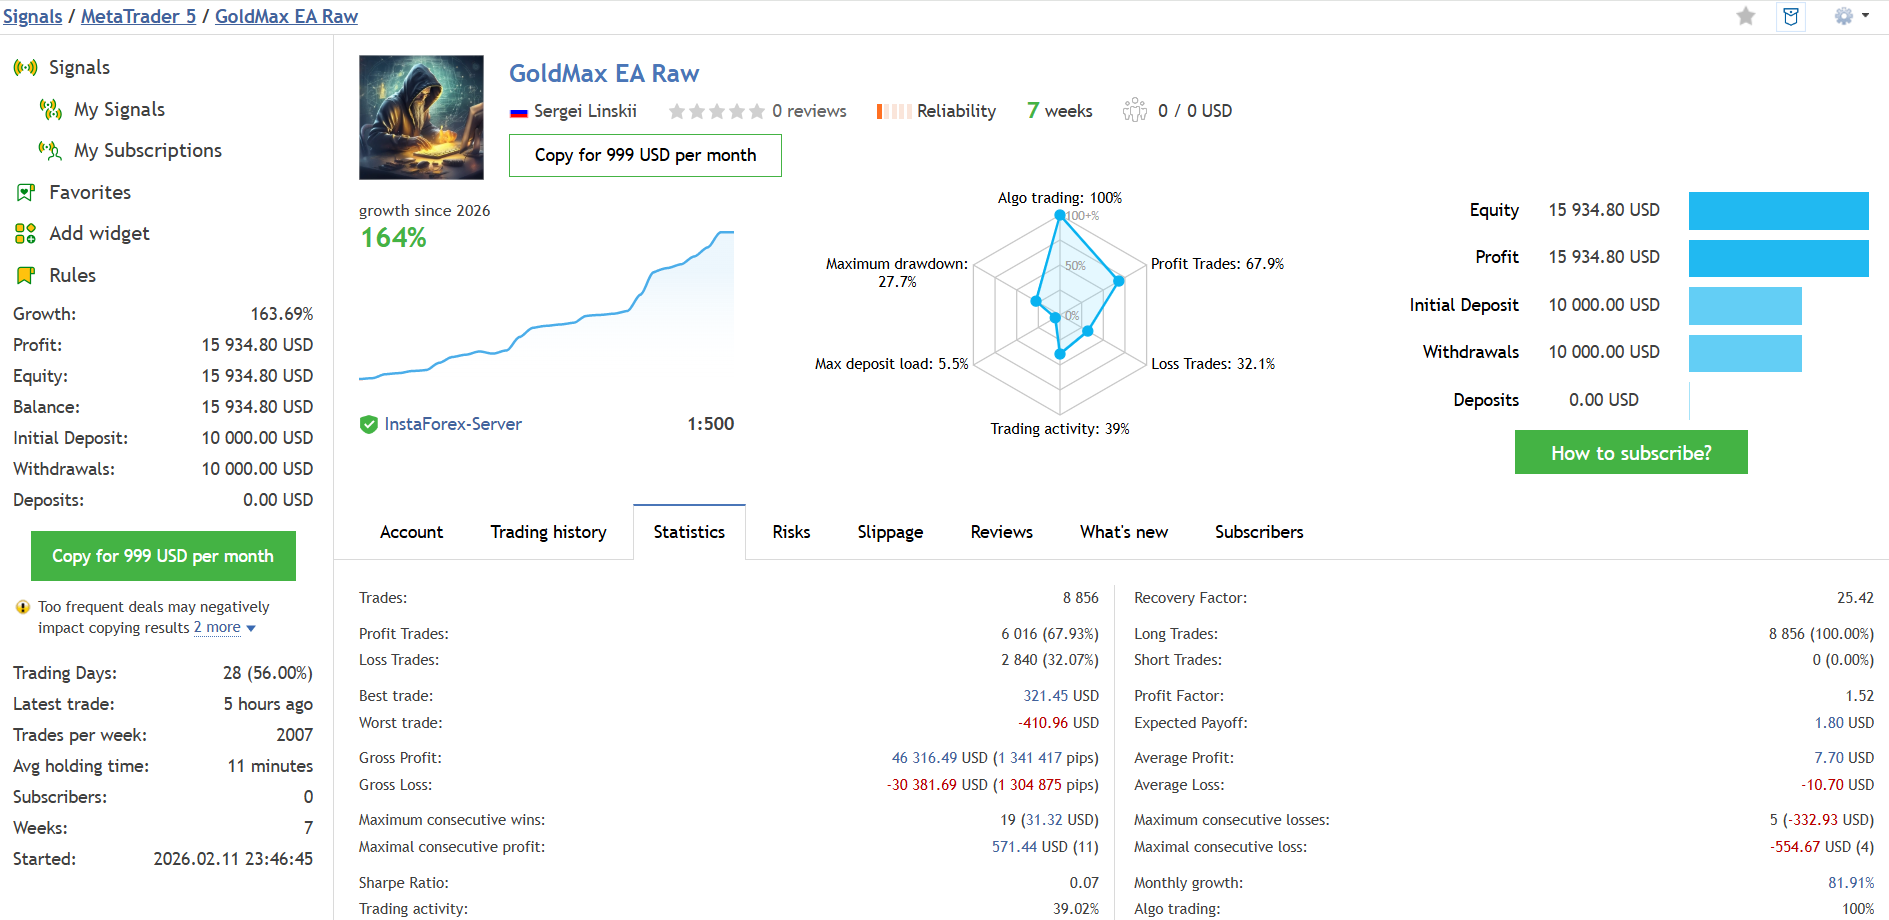Click the subscribers people icon near 0 / 0 USD
Viewport: 1889px width, 920px height.
1134,110
